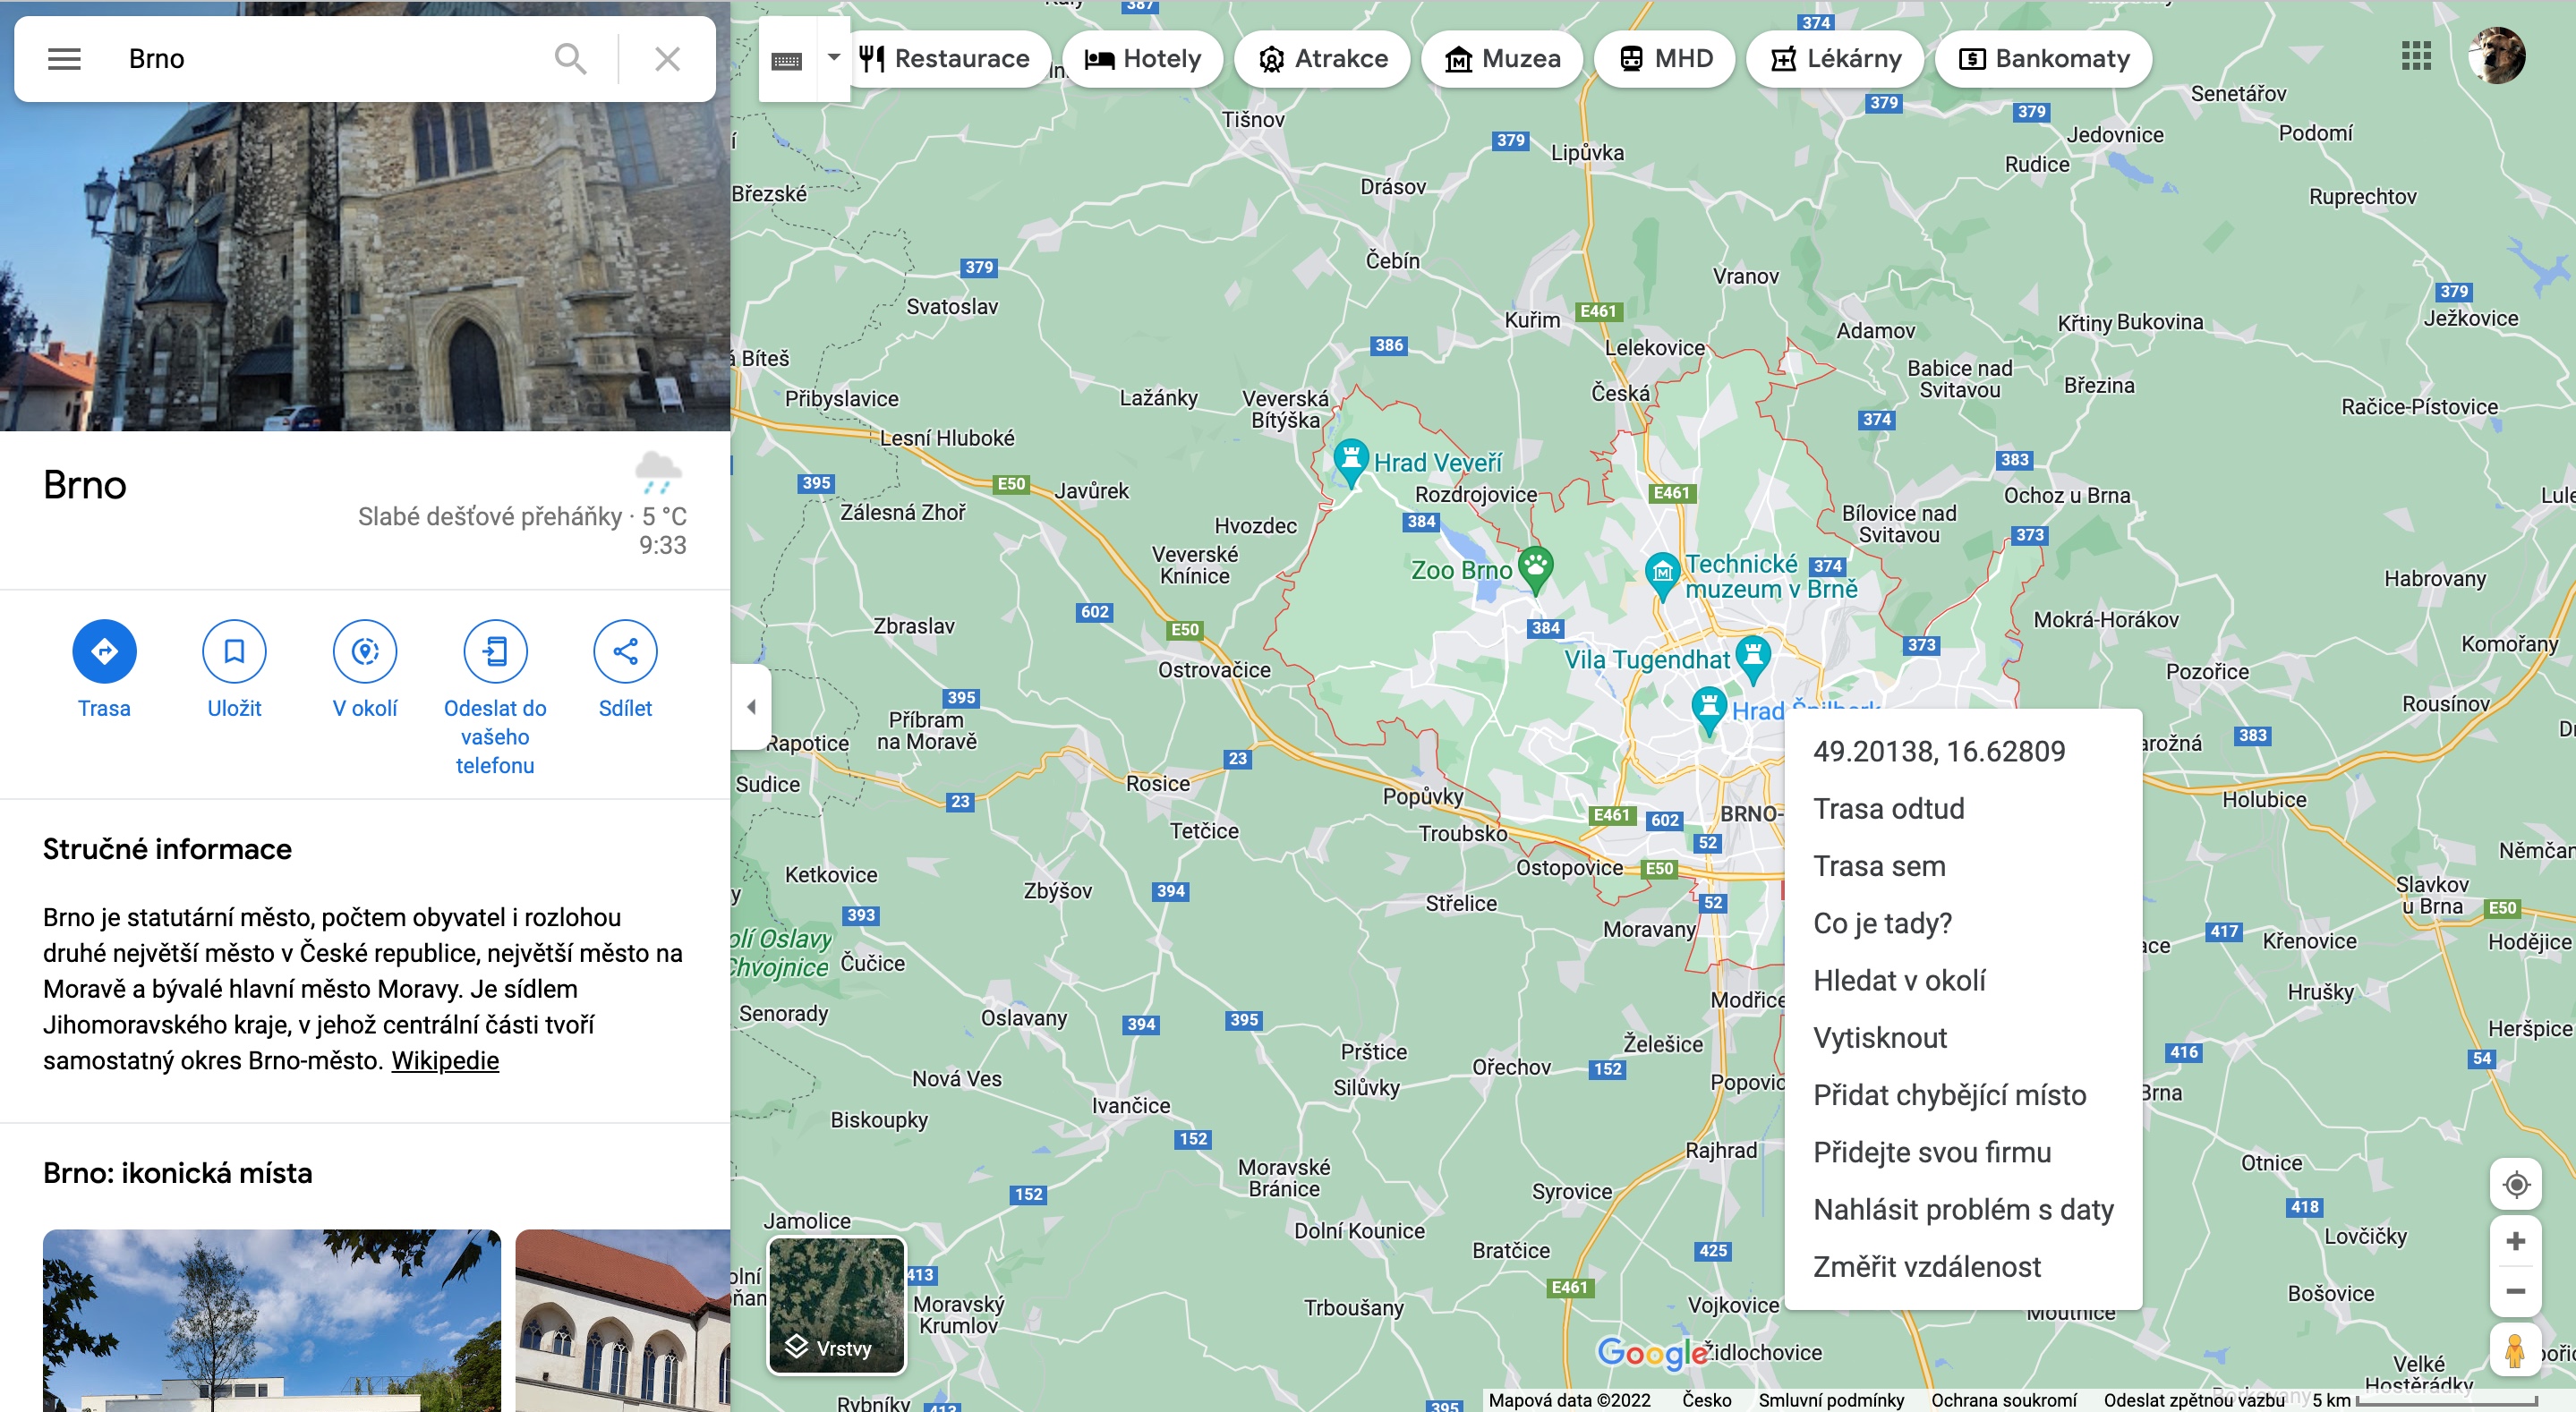Image resolution: width=2576 pixels, height=1412 pixels.
Task: Click the Brno search input field
Action: pos(330,59)
